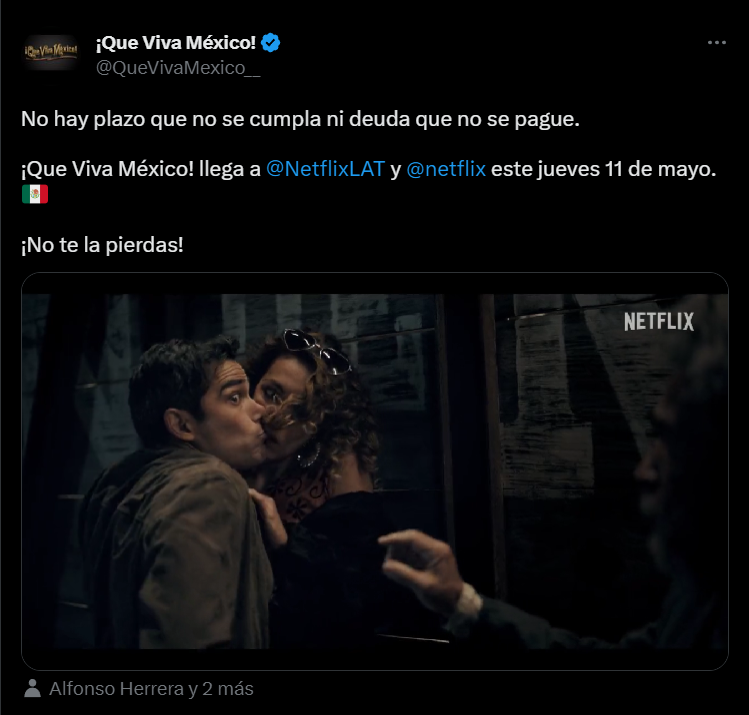Click the tagged people person icon

32,688
